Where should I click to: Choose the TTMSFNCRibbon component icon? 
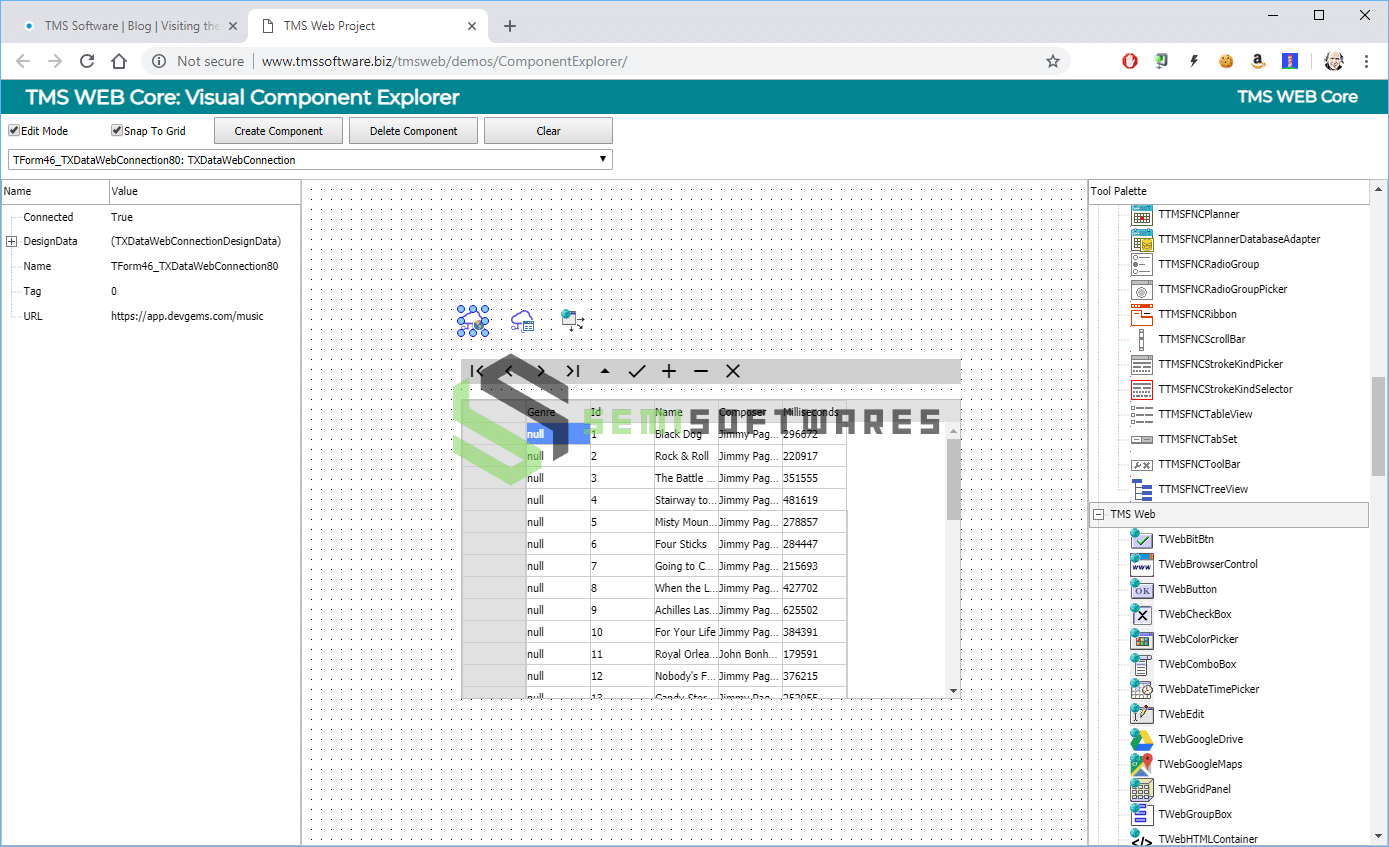[x=1141, y=315]
